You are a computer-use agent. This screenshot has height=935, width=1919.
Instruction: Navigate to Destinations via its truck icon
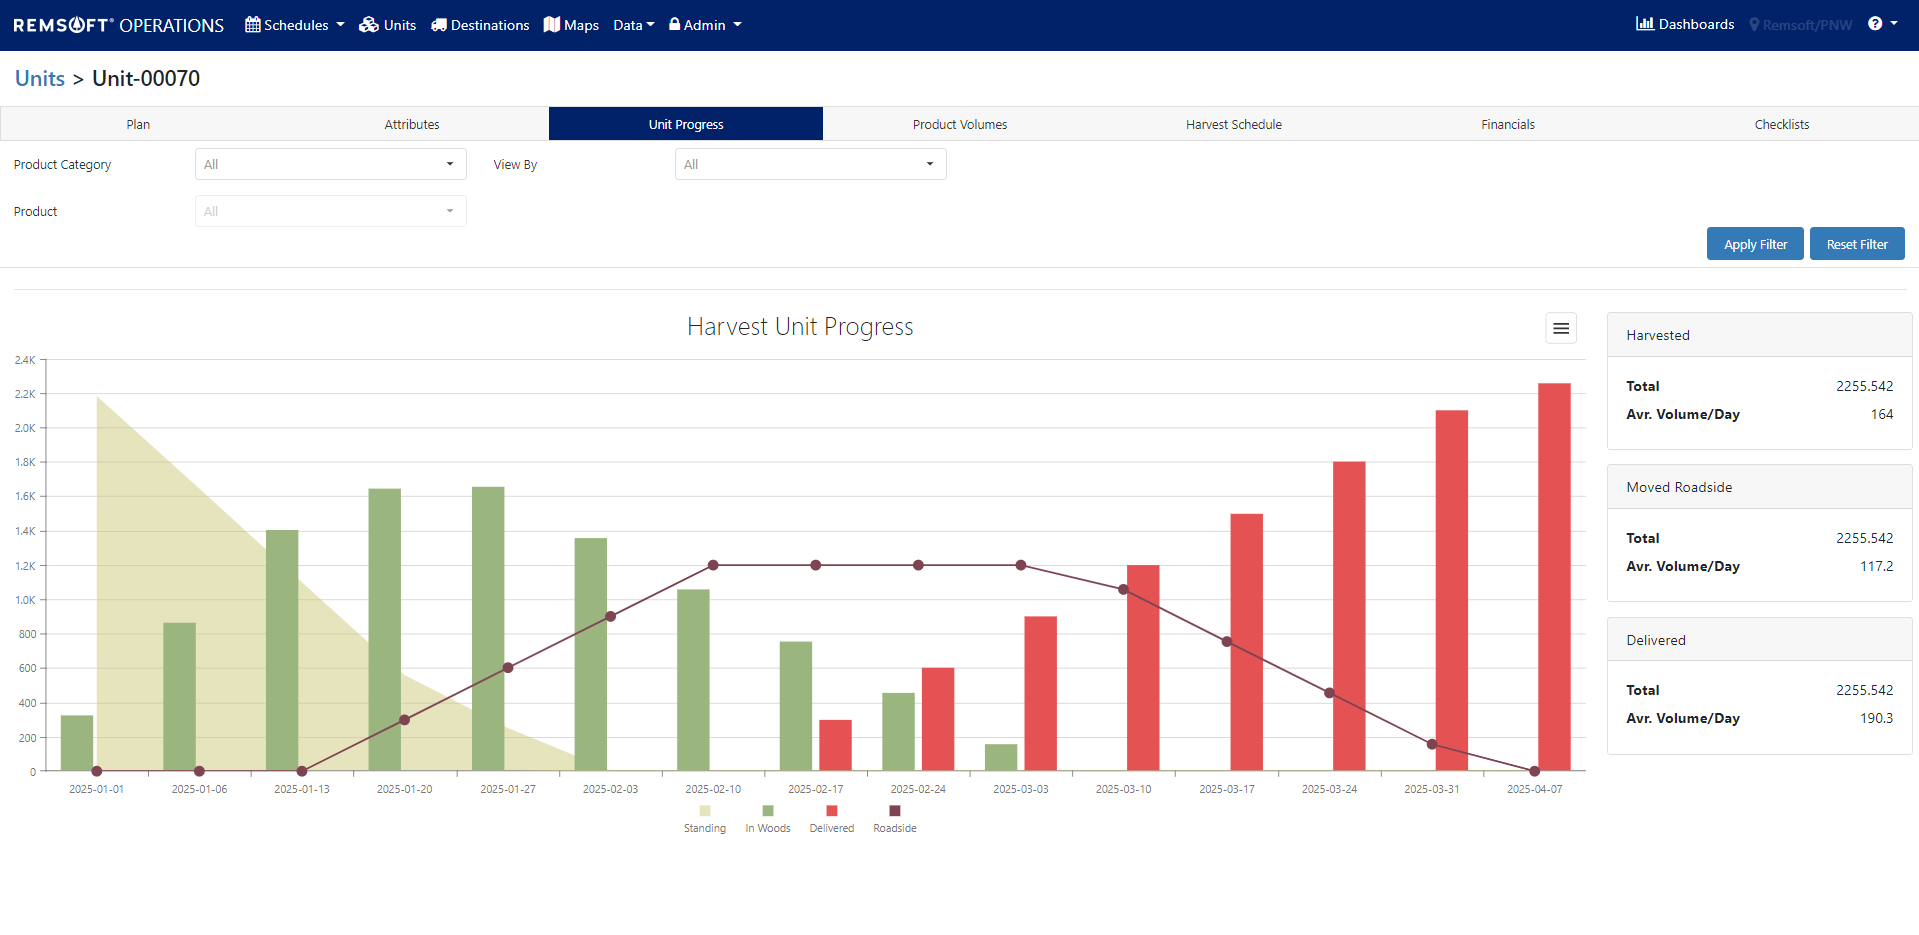tap(440, 24)
